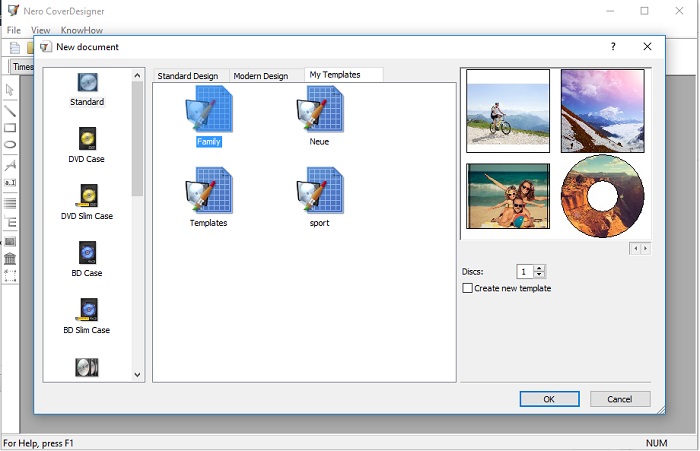Close the New document dialog

point(647,46)
